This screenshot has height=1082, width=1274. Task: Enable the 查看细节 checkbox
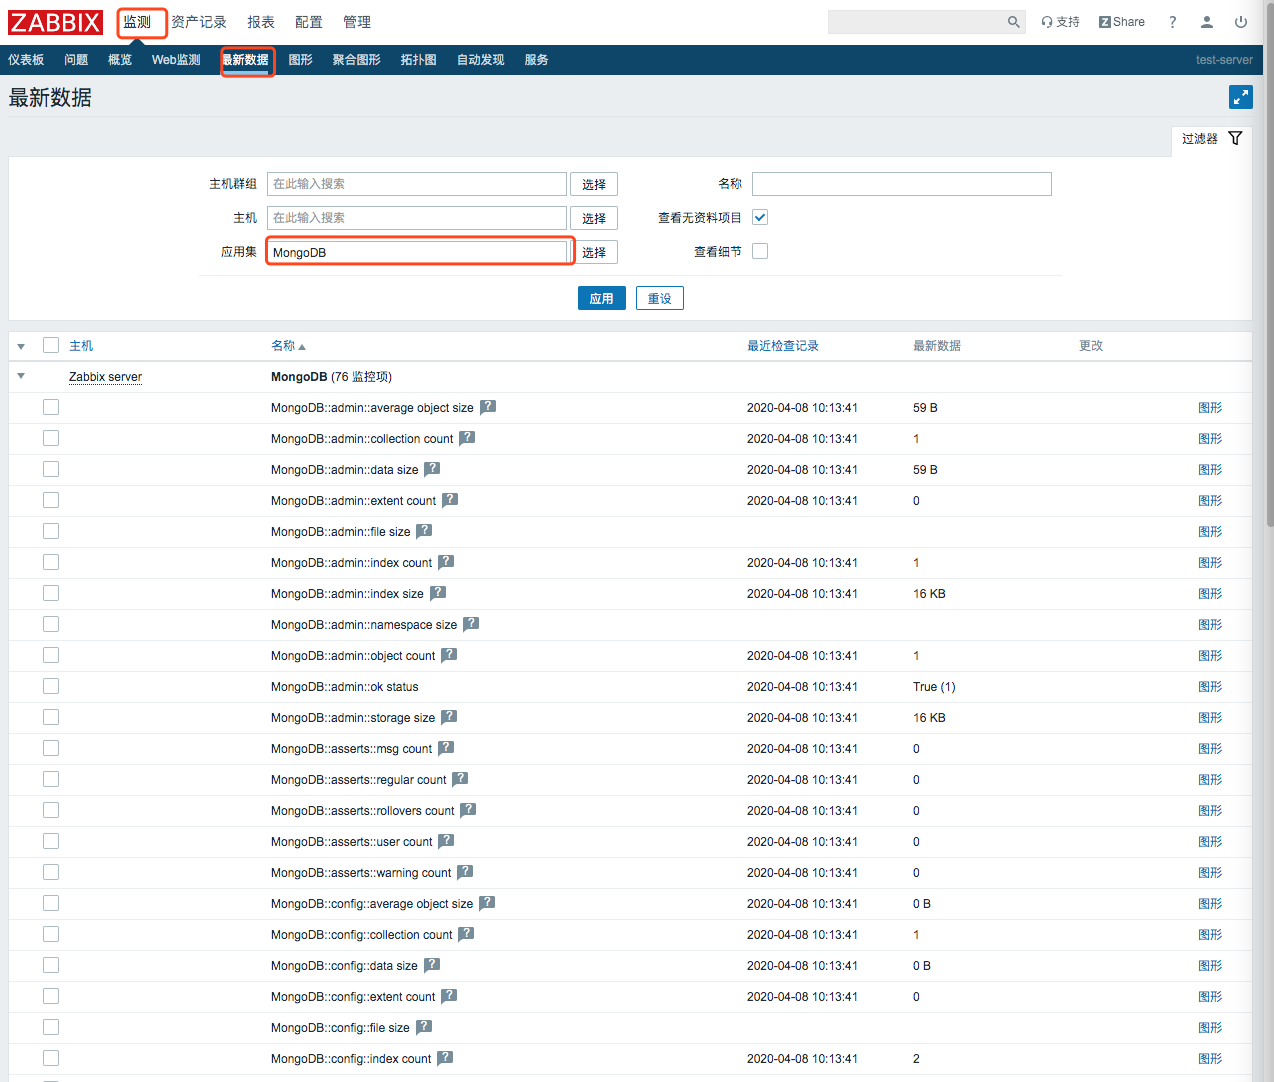(x=760, y=251)
